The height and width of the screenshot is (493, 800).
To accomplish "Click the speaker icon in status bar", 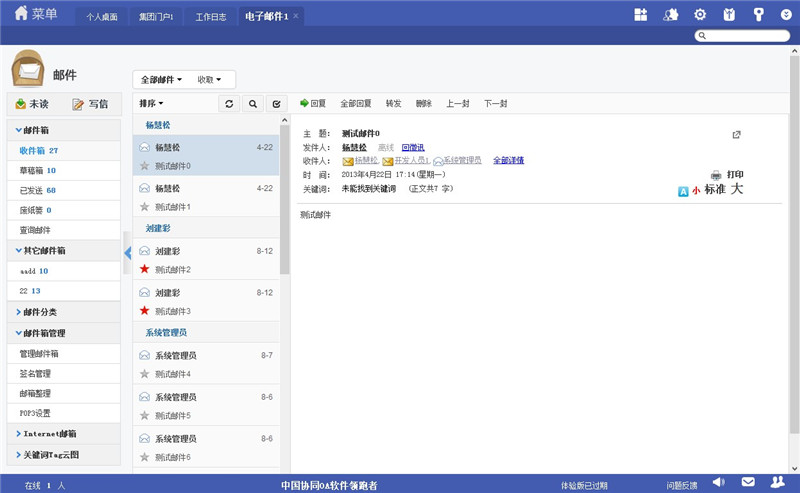I will point(718,482).
